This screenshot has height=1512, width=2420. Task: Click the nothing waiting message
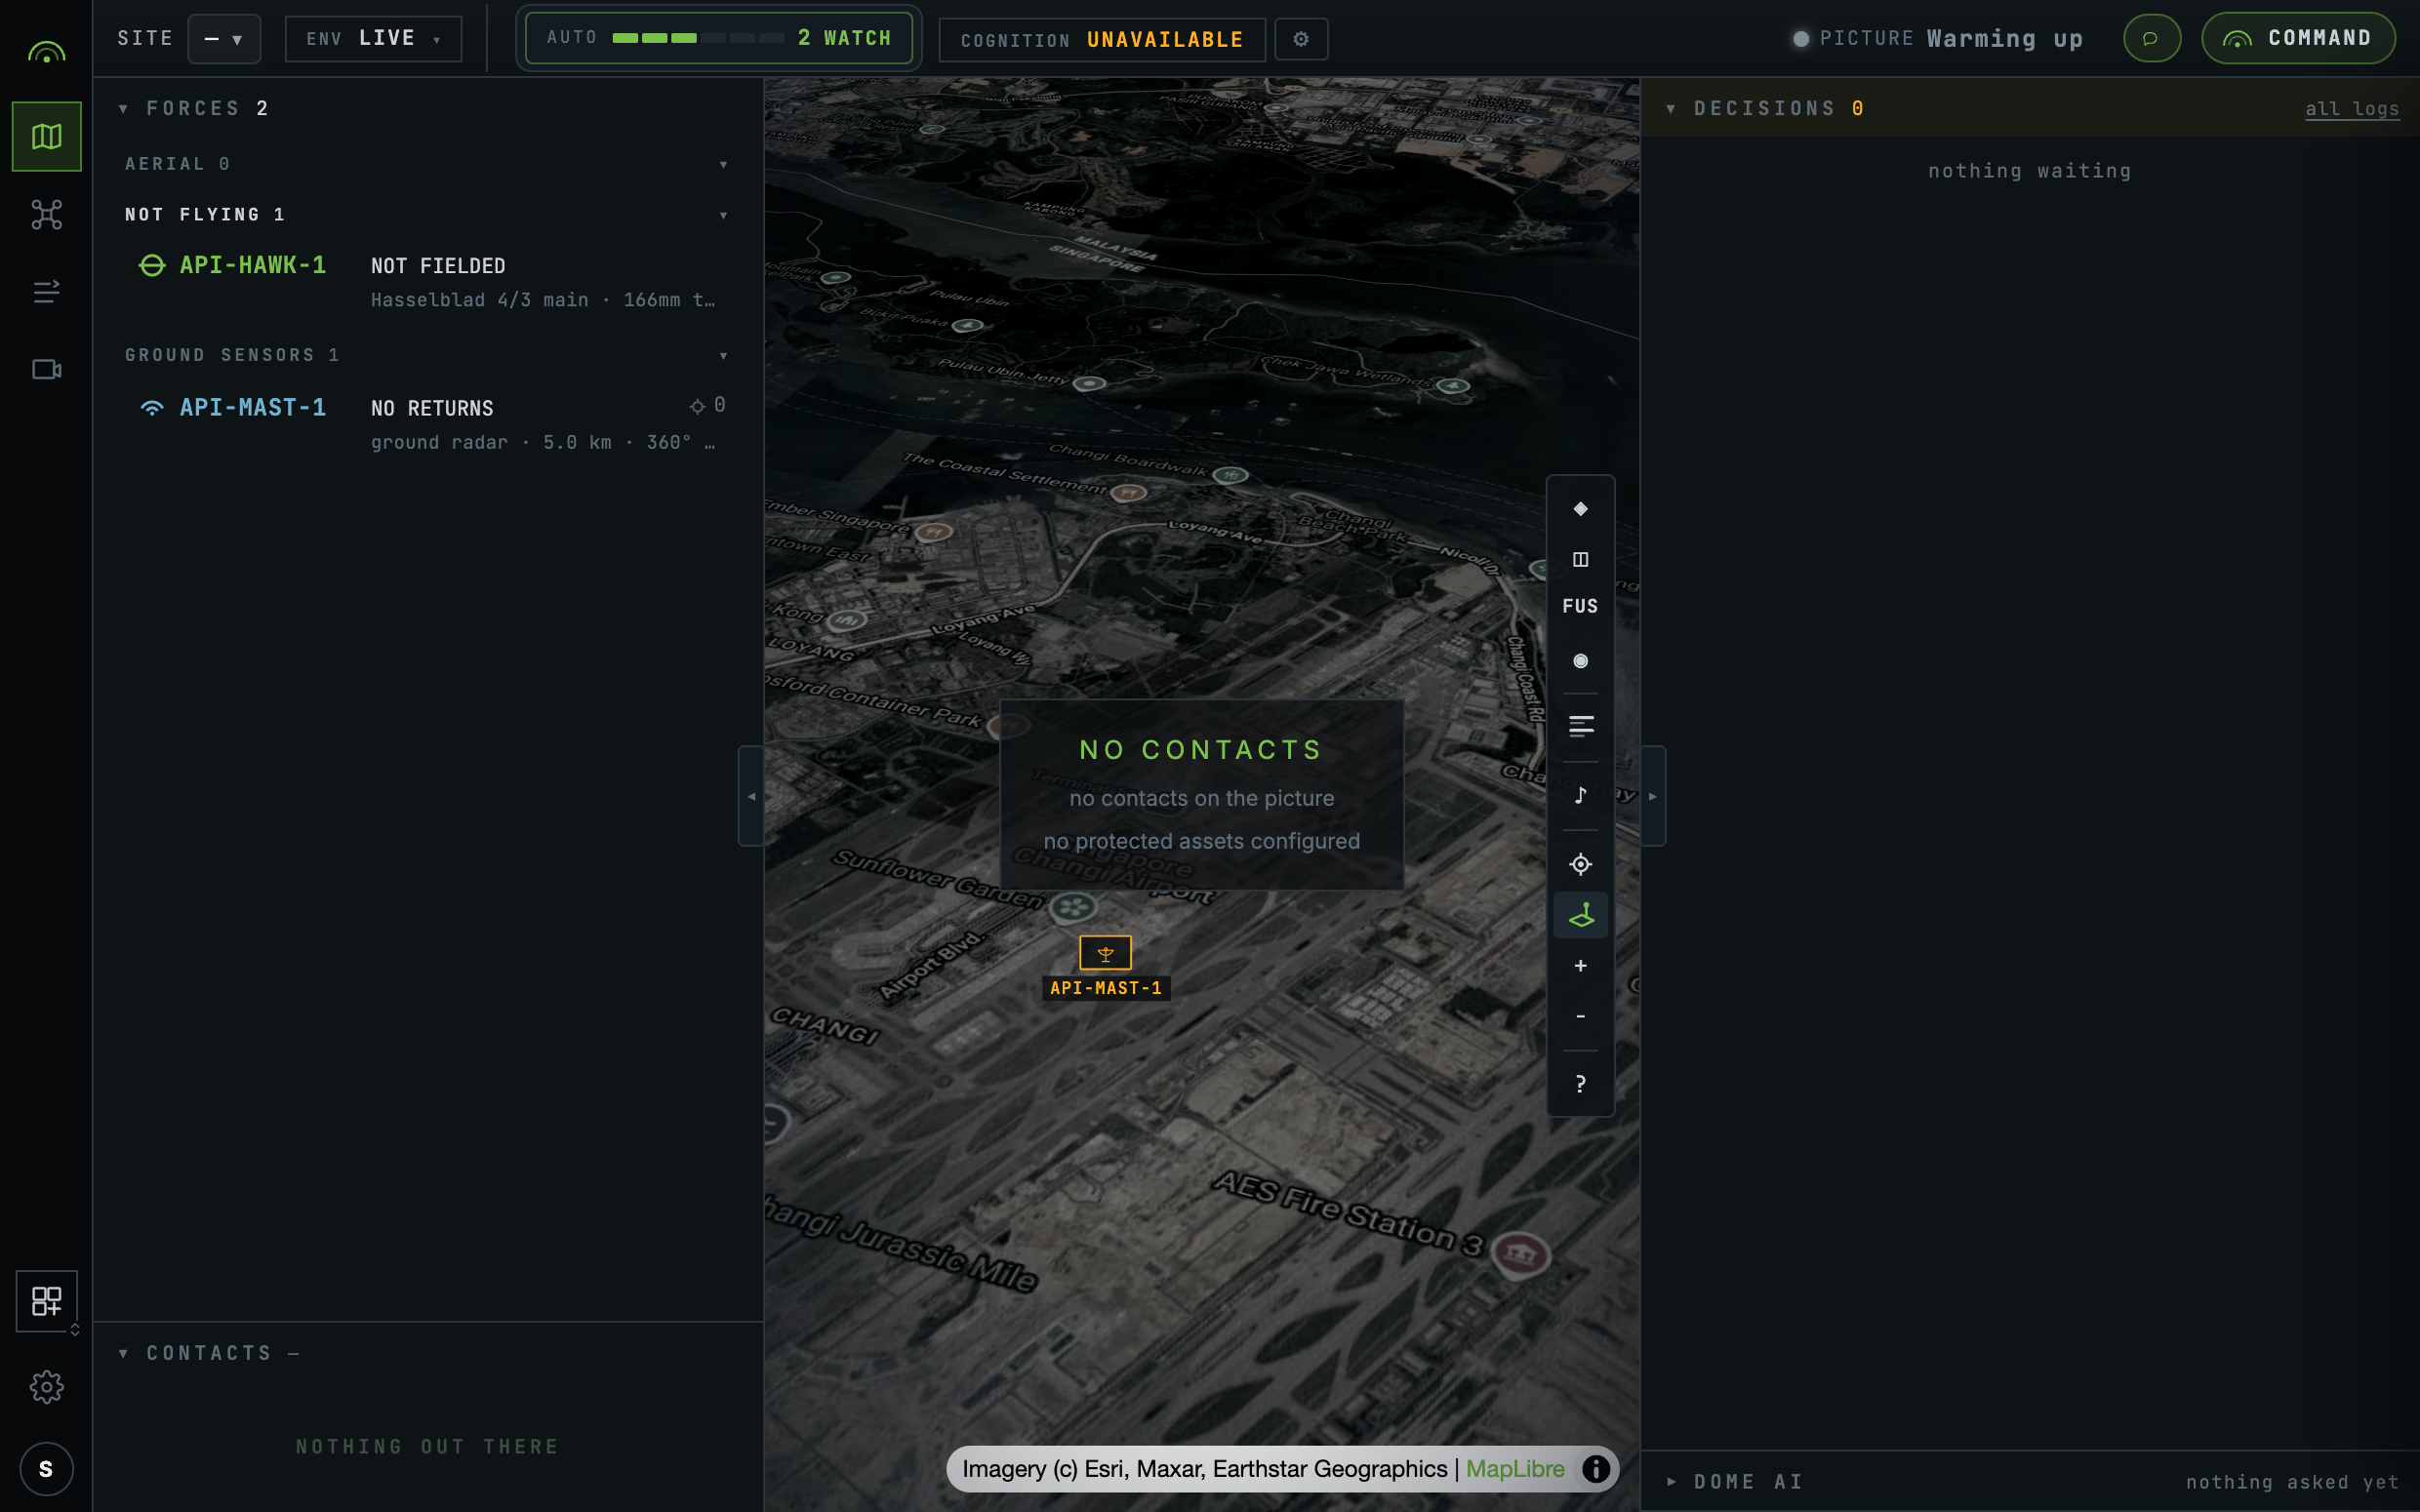pyautogui.click(x=2029, y=171)
